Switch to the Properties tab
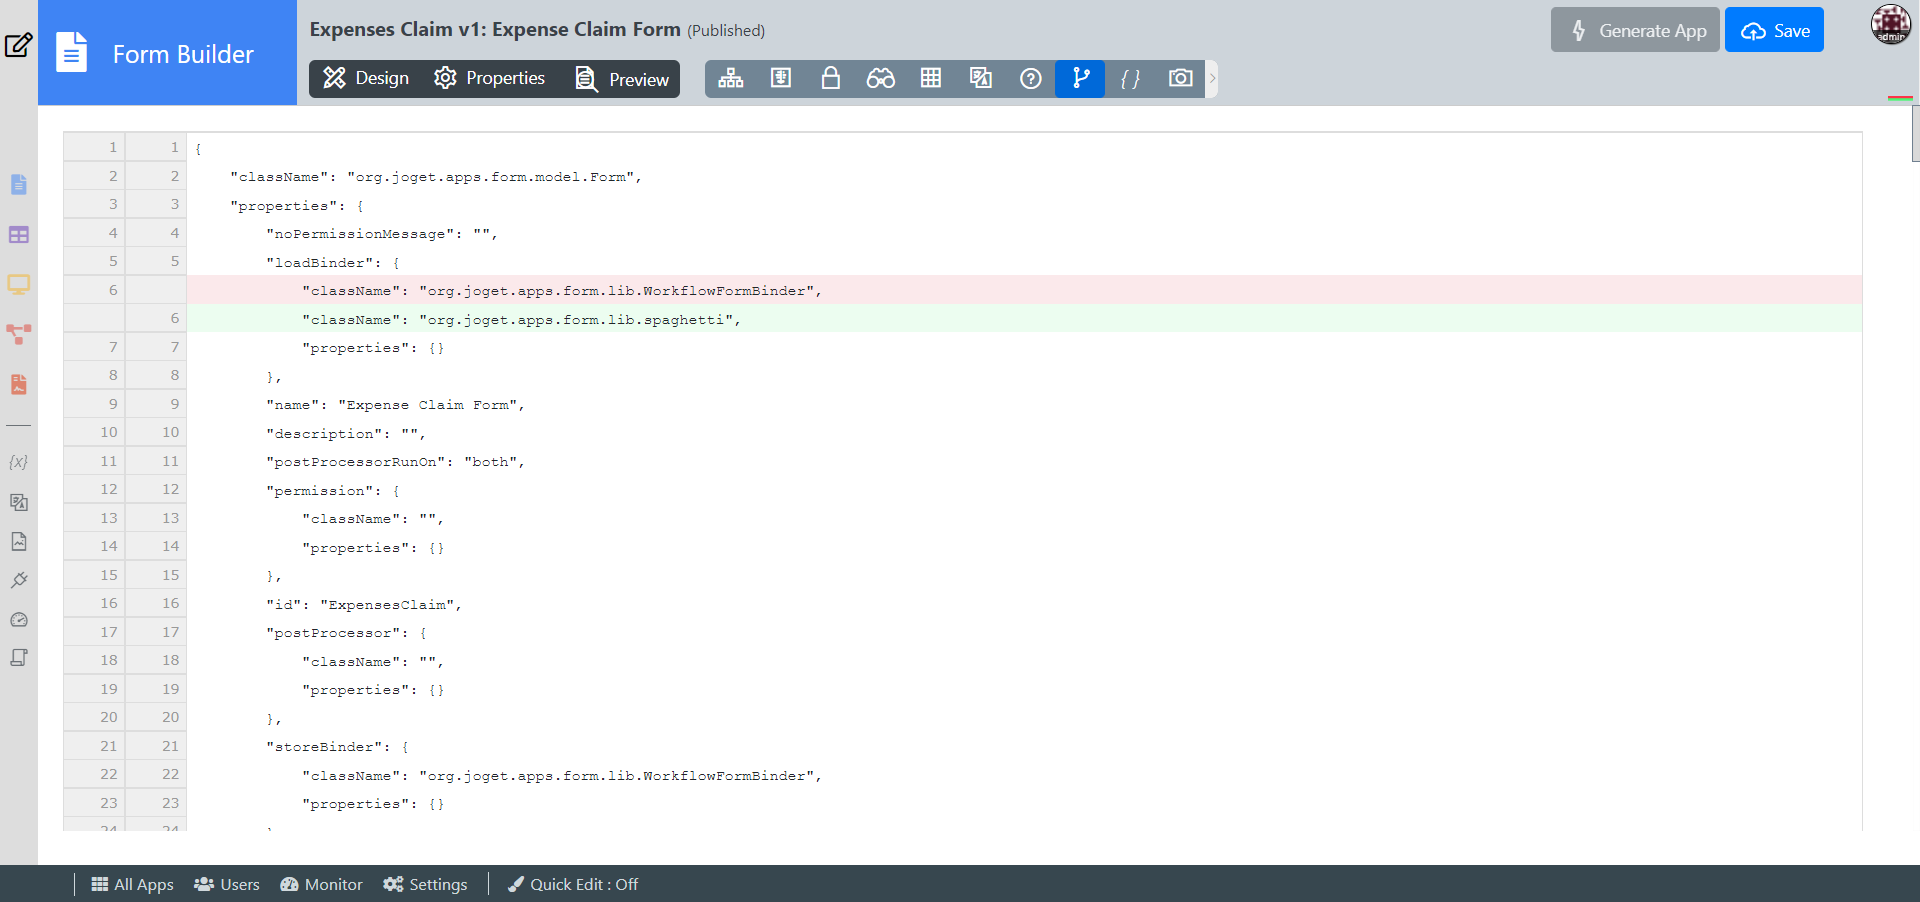 tap(490, 78)
